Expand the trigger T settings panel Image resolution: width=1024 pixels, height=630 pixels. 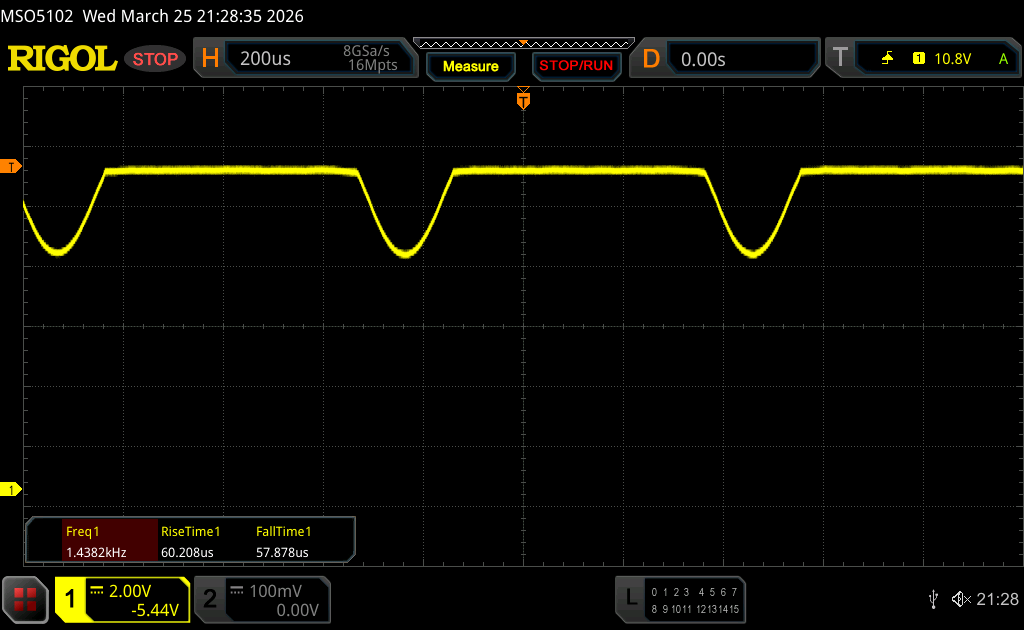[841, 59]
